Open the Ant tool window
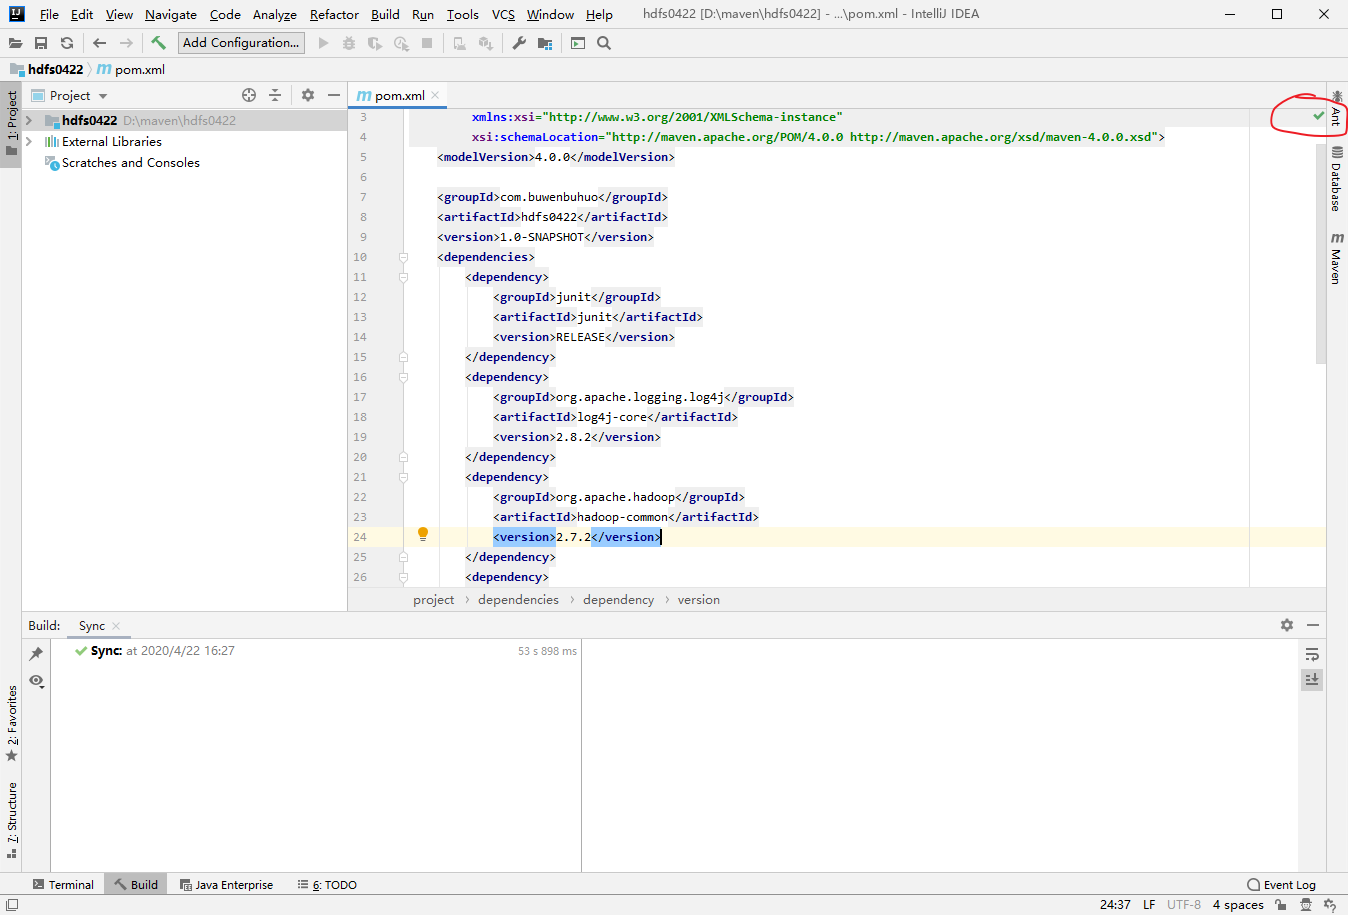 [1336, 108]
